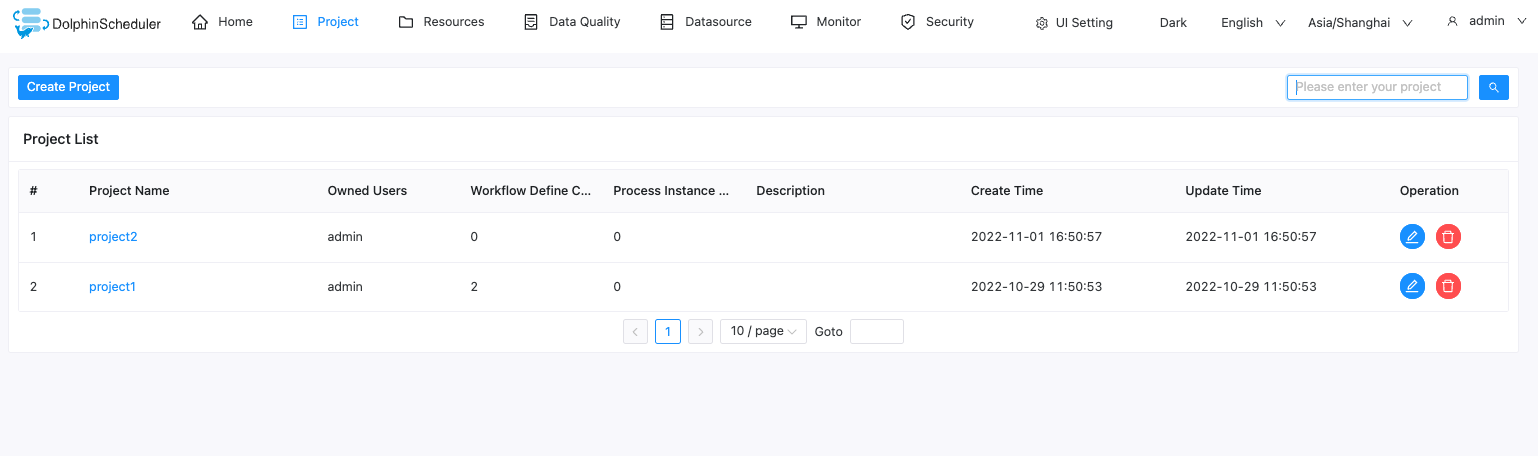Focus the project search input field

pos(1377,88)
